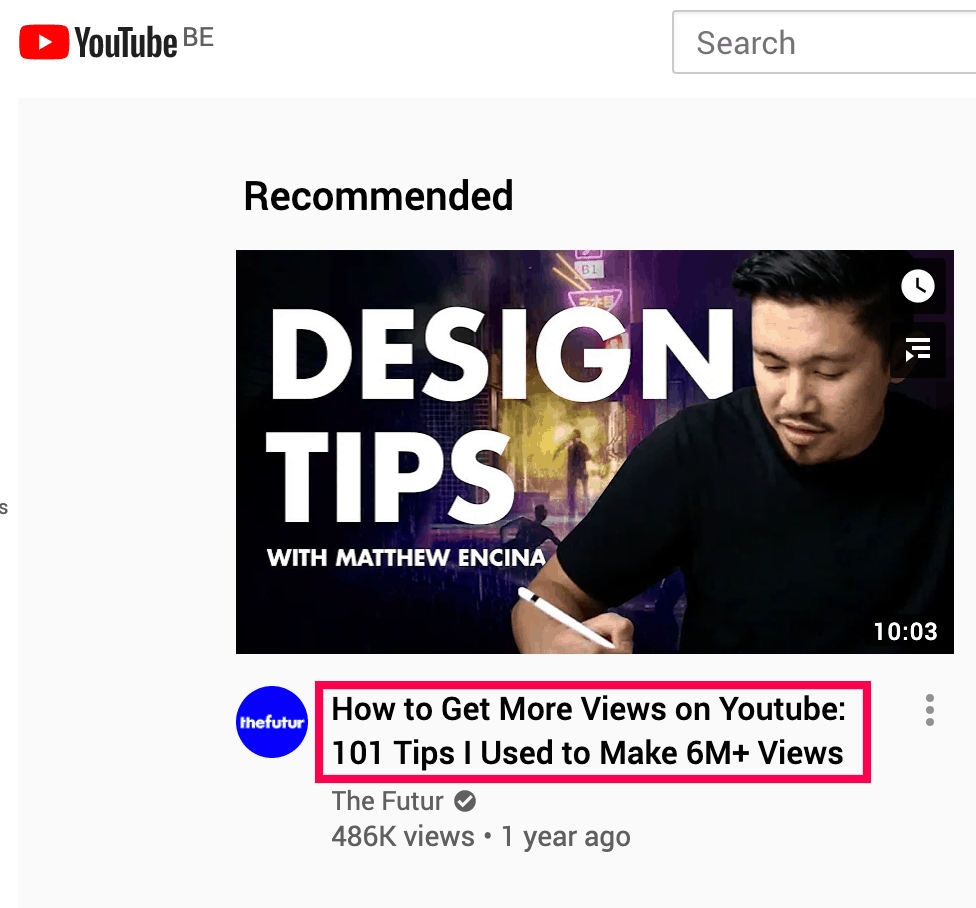Screen dimensions: 976x908
Task: Click the YouTube logo to go home
Action: [x=98, y=42]
